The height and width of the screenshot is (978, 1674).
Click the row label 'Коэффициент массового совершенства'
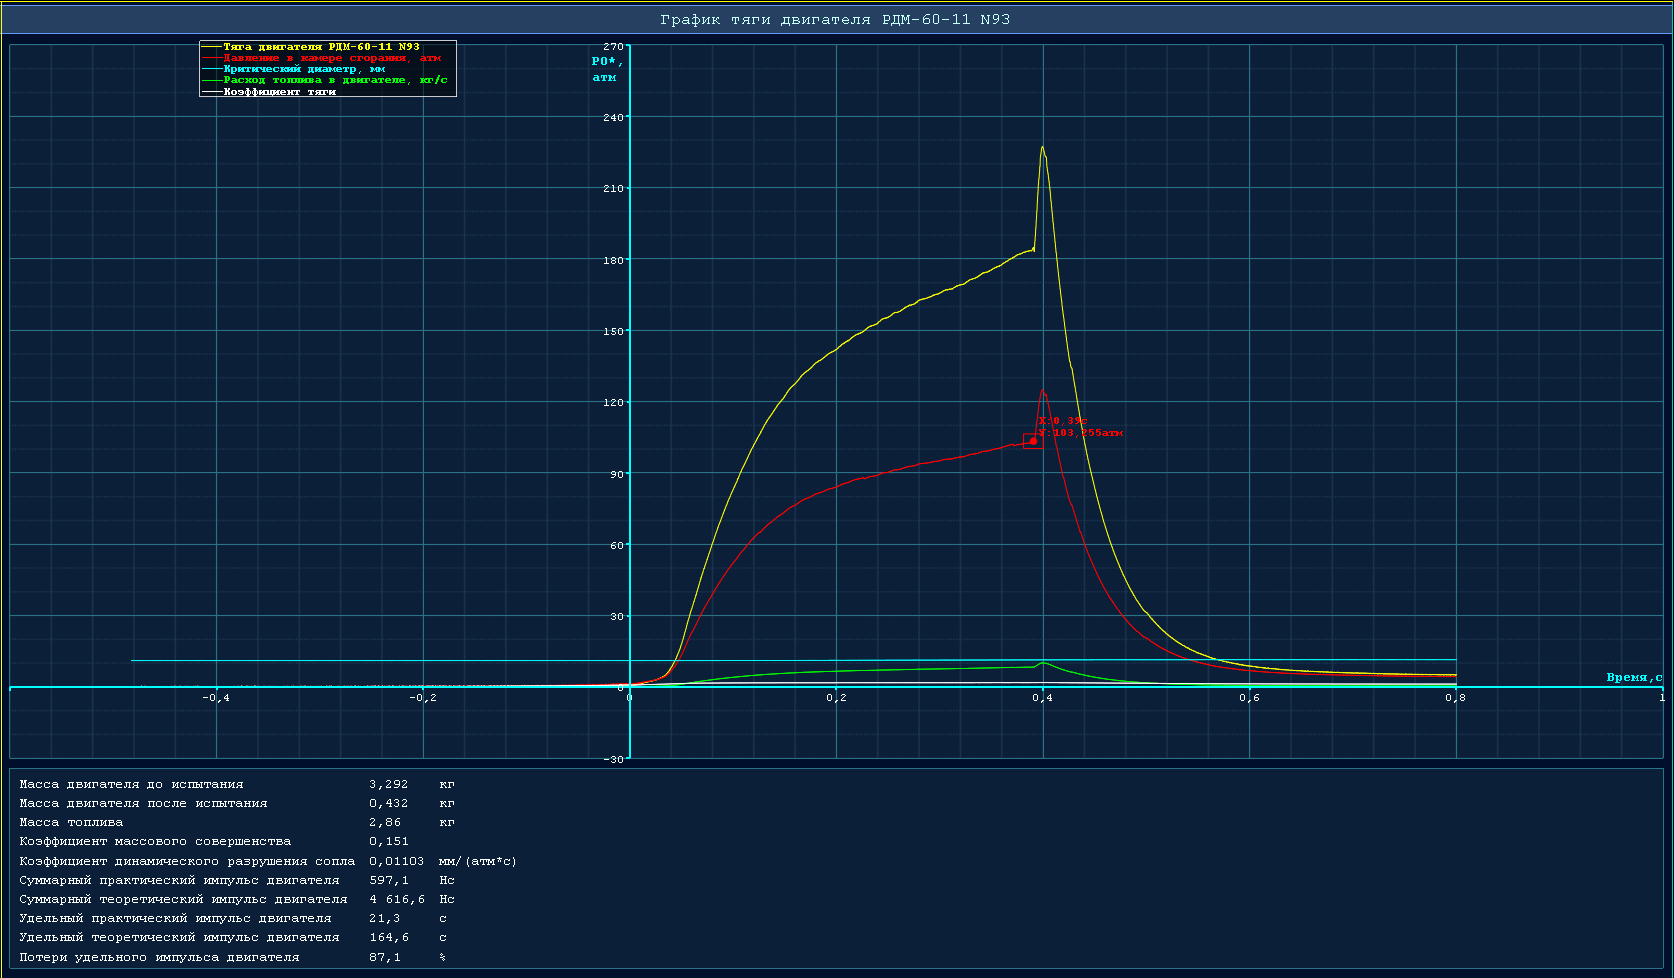tap(155, 841)
